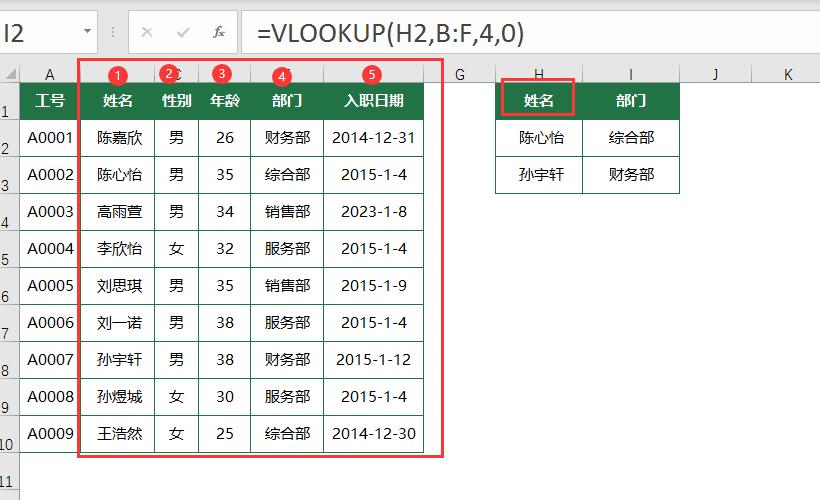
Task: Select the name cell 孙煜城
Action: pos(118,397)
